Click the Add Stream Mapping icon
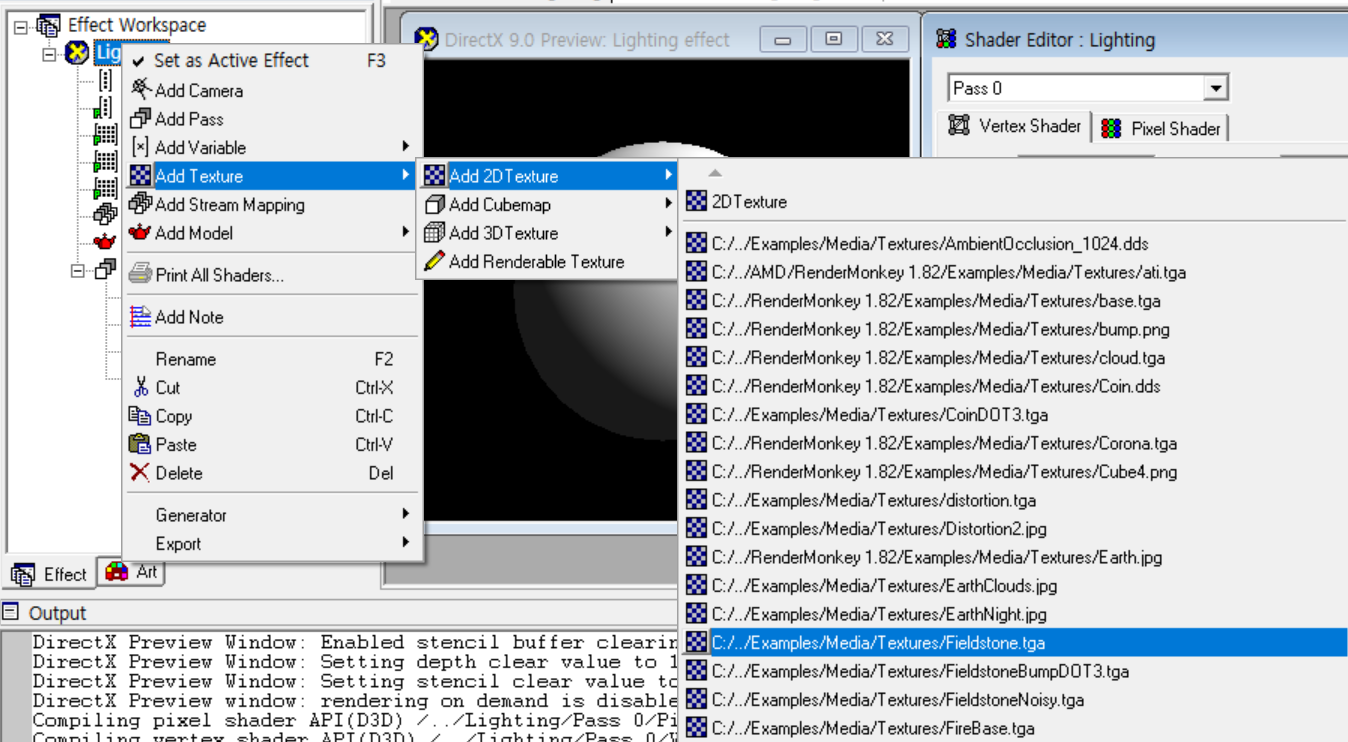Screen dimensions: 1348x742 click(x=141, y=204)
